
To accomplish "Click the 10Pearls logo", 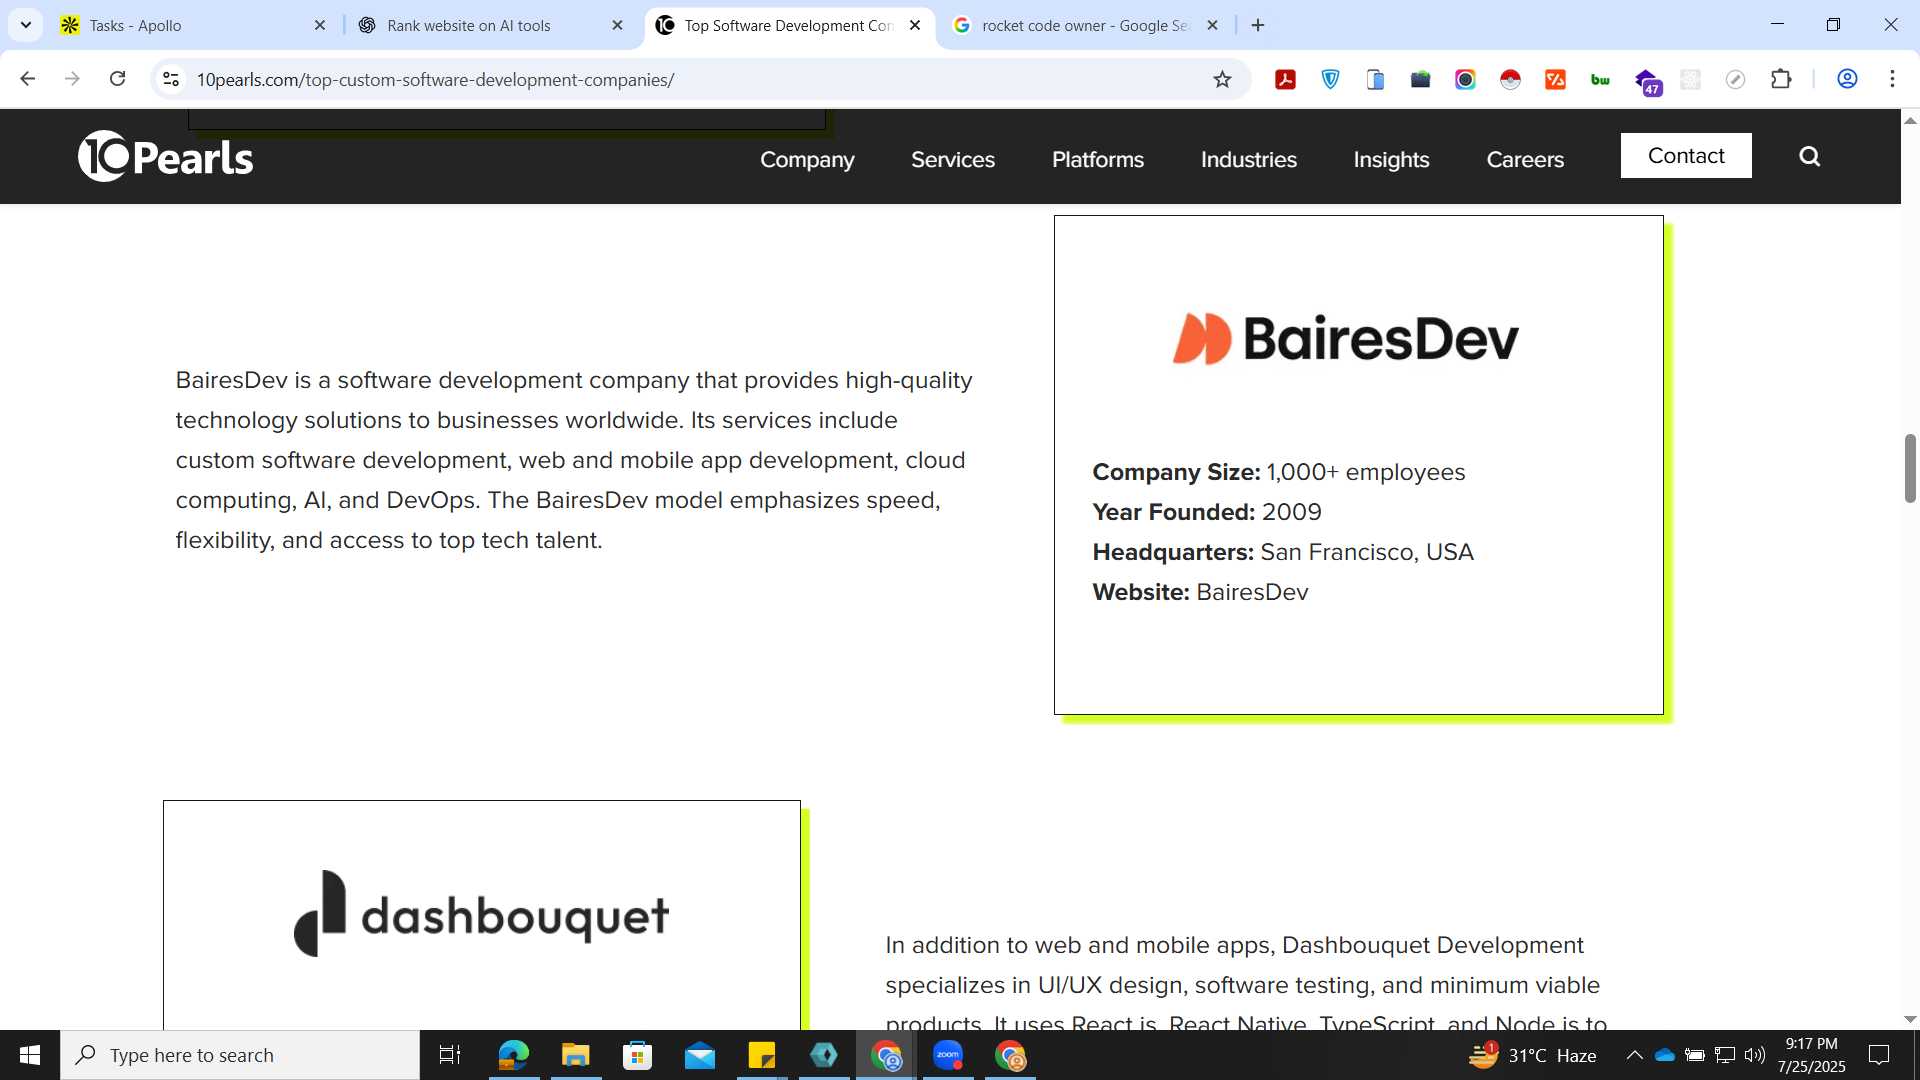I will pyautogui.click(x=166, y=157).
